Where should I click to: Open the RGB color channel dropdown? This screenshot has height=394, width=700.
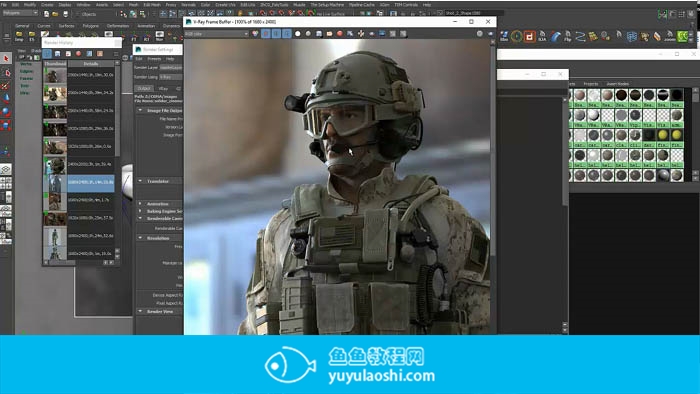pyautogui.click(x=217, y=33)
